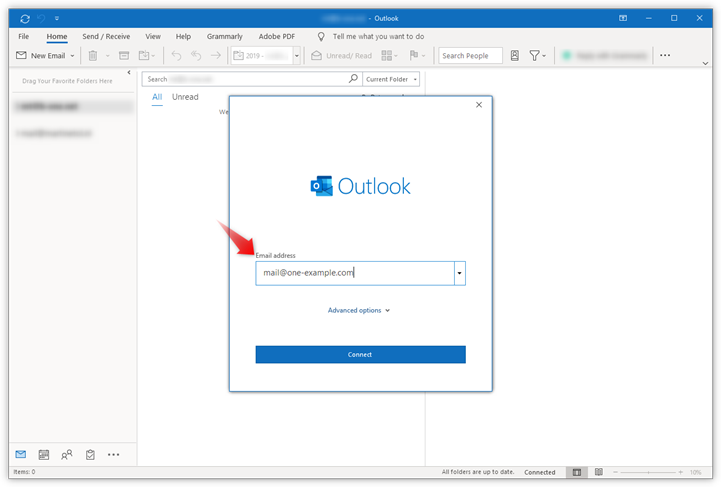The image size is (721, 487).
Task: Click the Ribbon Display Options icon
Action: [623, 18]
